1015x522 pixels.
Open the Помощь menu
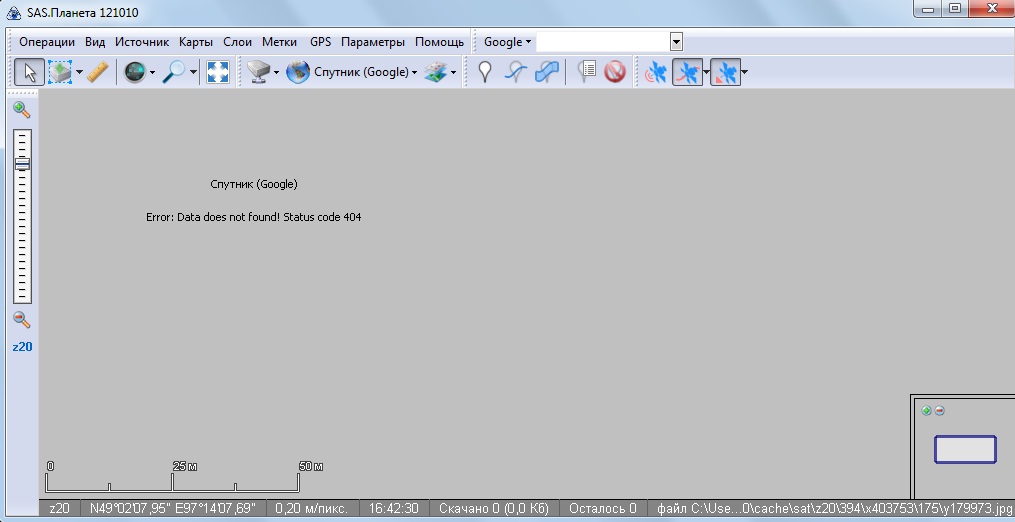coord(440,42)
